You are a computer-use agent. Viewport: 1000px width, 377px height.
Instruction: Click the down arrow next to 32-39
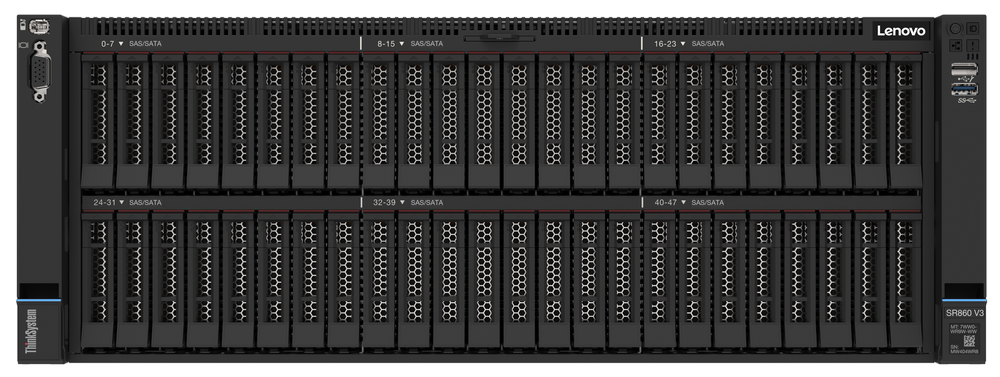(402, 202)
